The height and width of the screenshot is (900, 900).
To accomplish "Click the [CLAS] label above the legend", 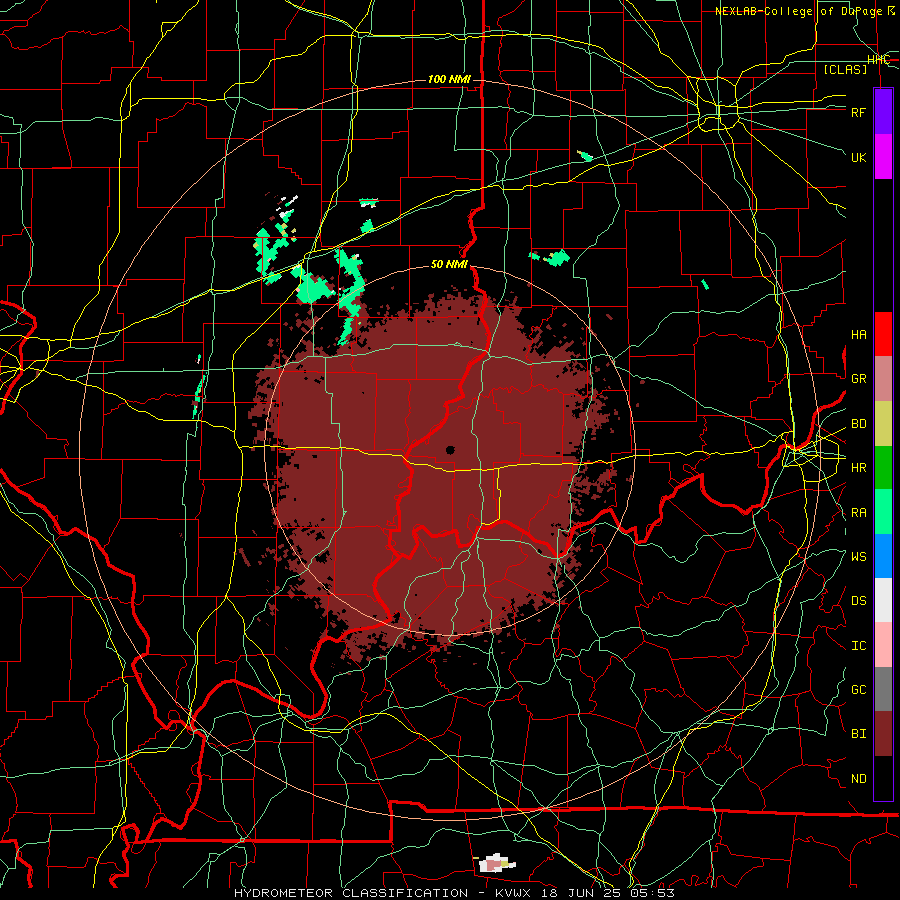I will click(845, 69).
